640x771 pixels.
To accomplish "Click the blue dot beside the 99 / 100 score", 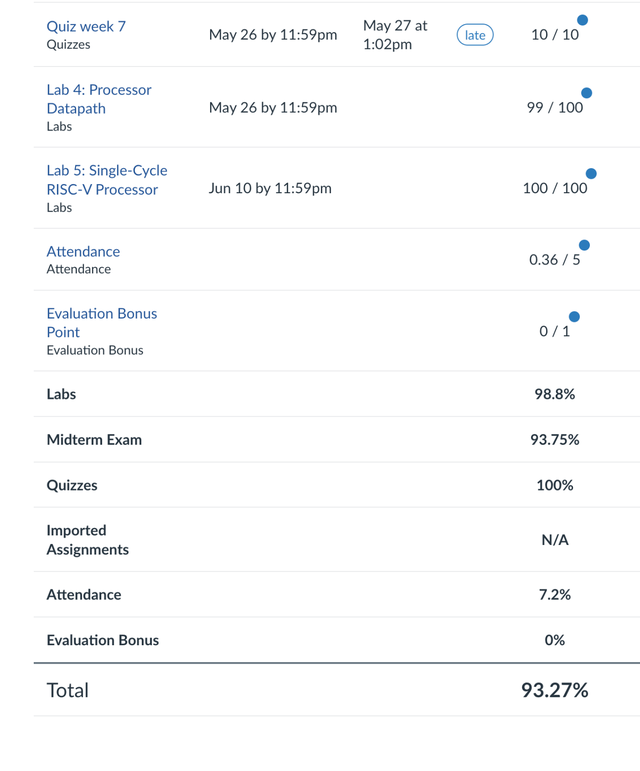I will 586,93.
